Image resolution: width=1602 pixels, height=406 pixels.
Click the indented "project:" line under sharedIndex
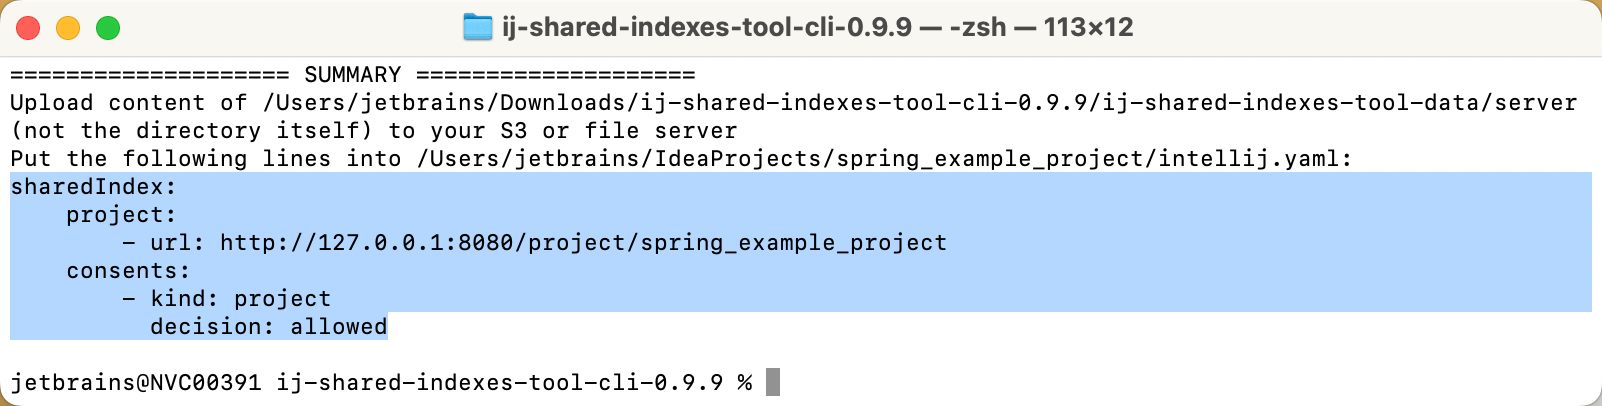(x=121, y=215)
